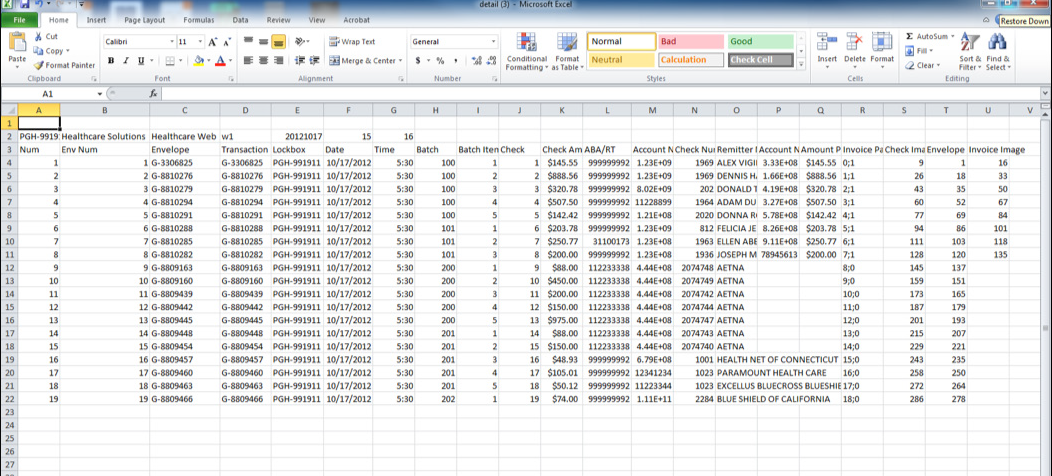Toggle Middle Align

263,42
